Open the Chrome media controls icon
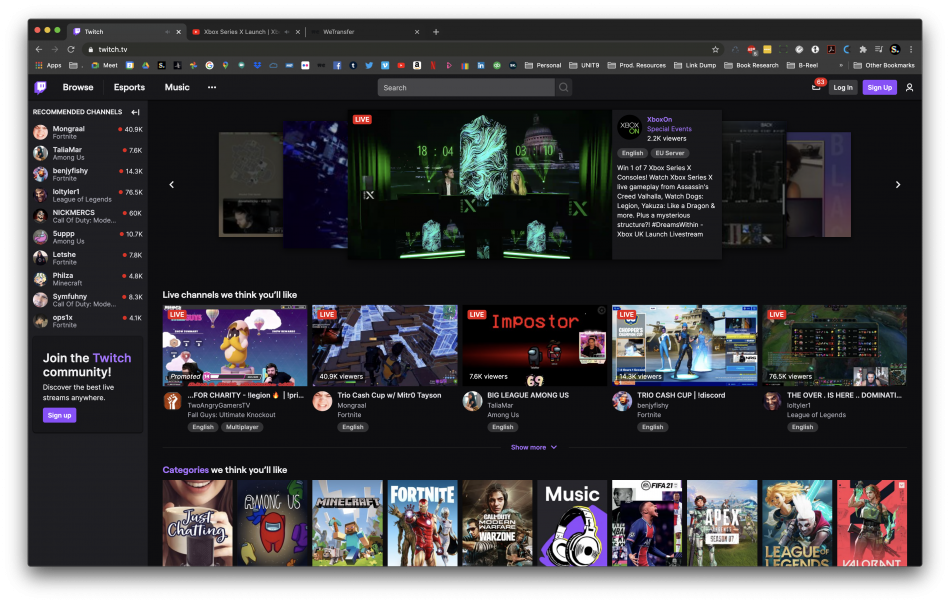The width and height of the screenshot is (950, 603). coord(879,49)
